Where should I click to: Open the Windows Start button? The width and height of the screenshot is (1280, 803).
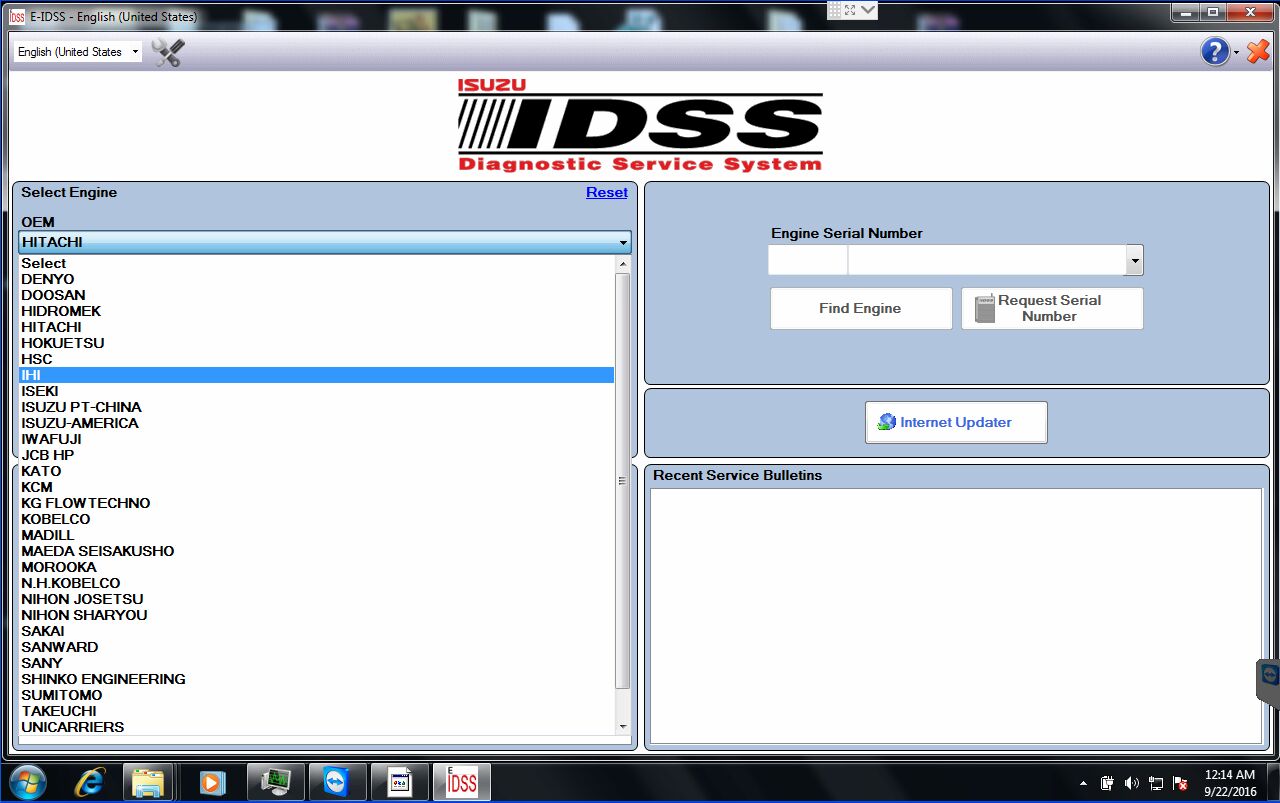27,782
